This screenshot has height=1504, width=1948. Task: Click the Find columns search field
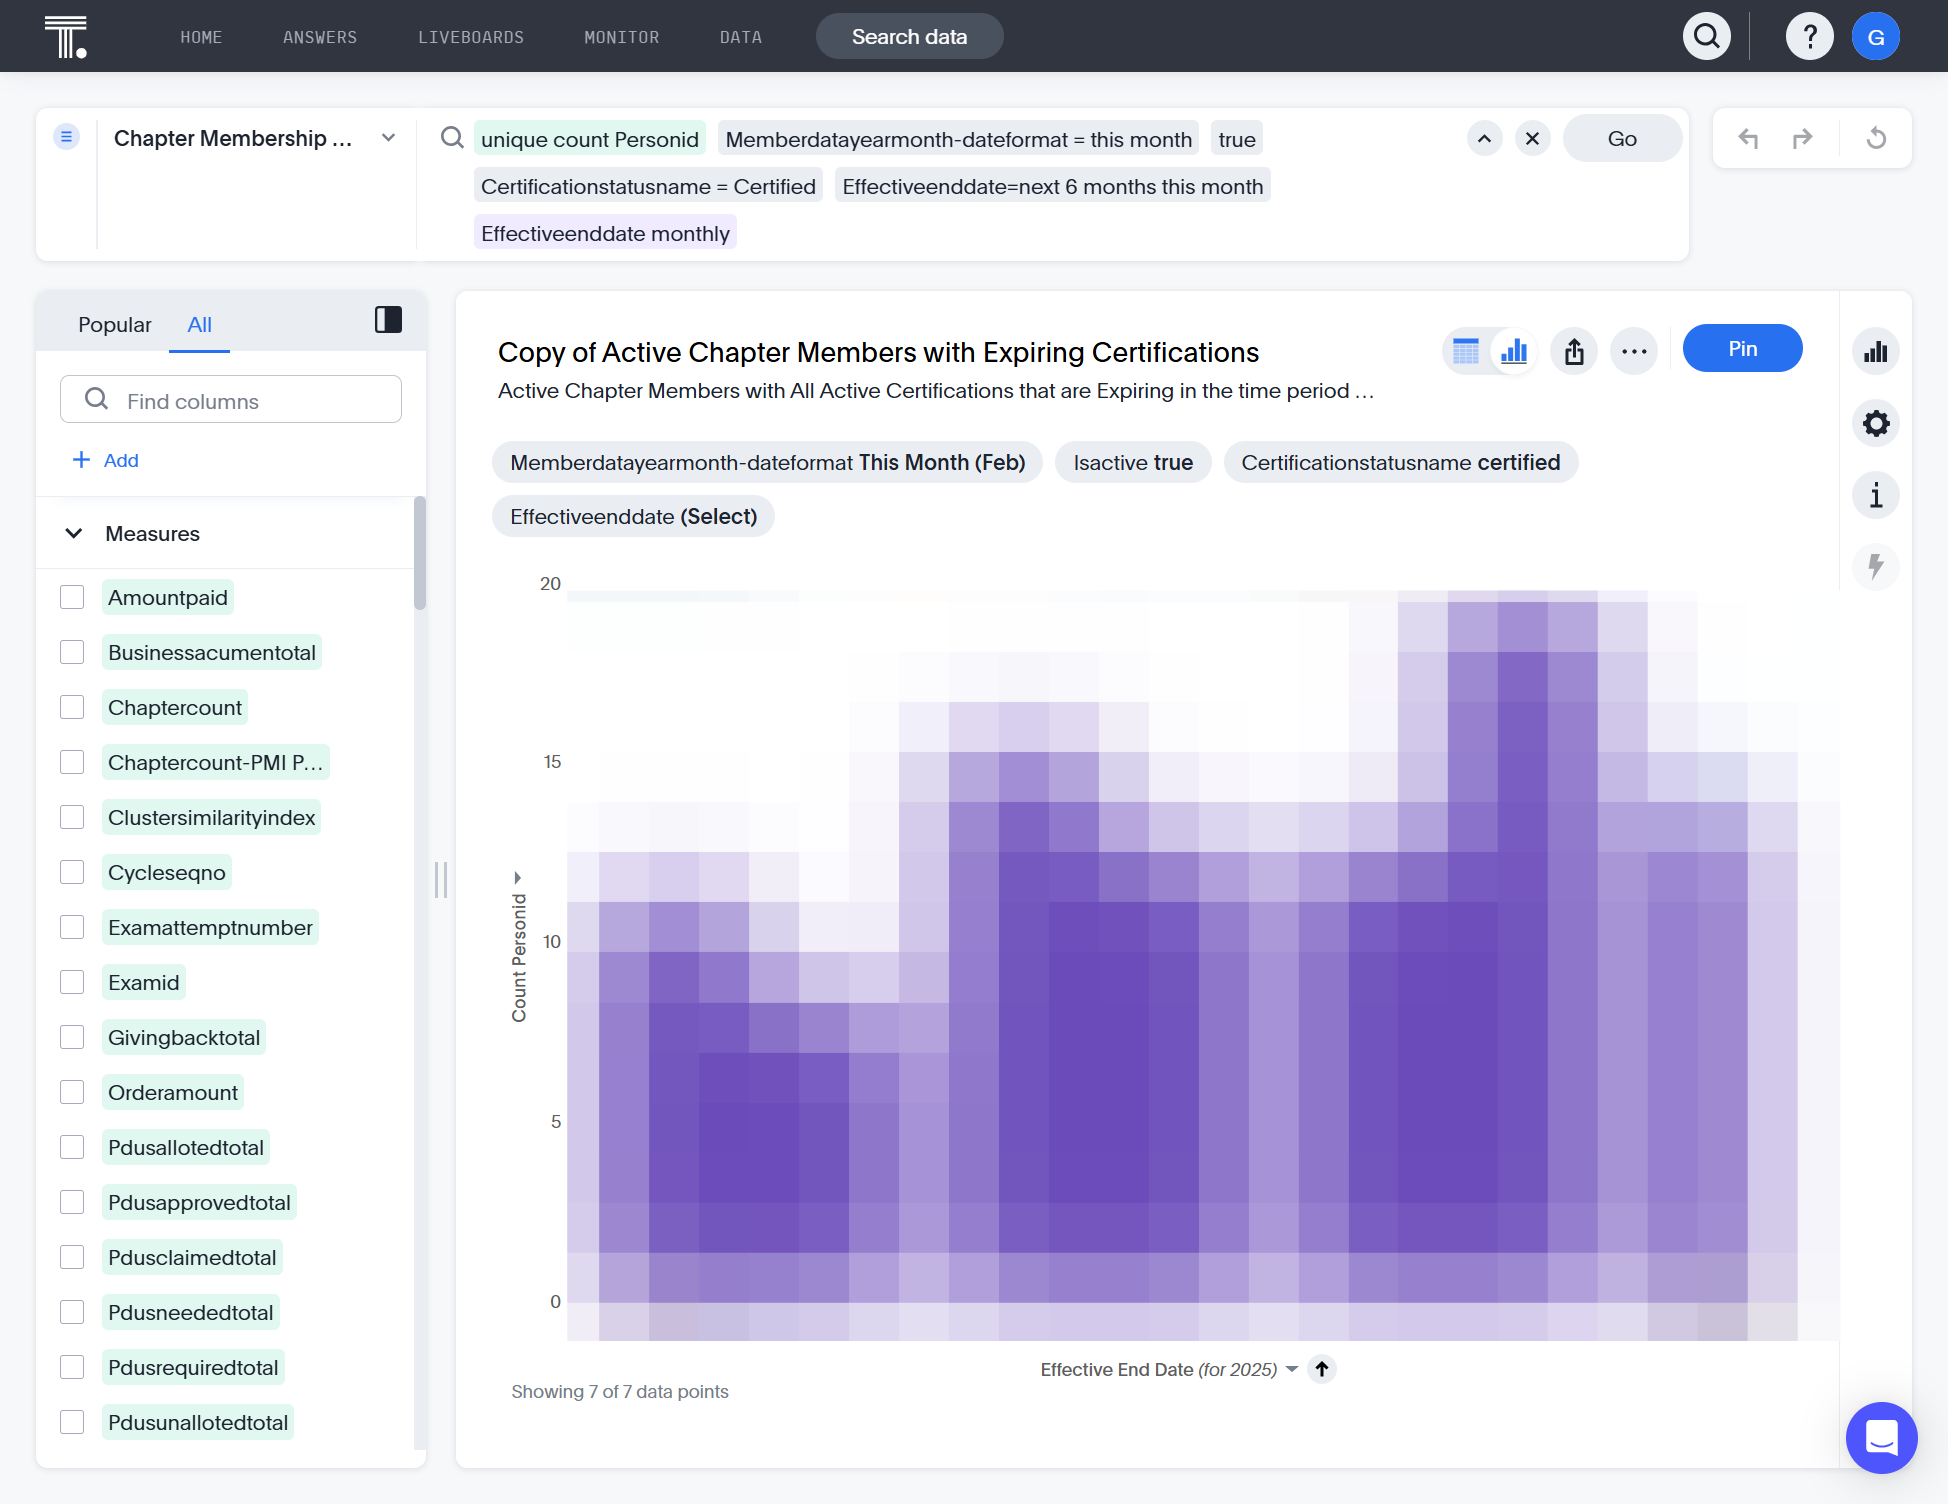(x=231, y=399)
